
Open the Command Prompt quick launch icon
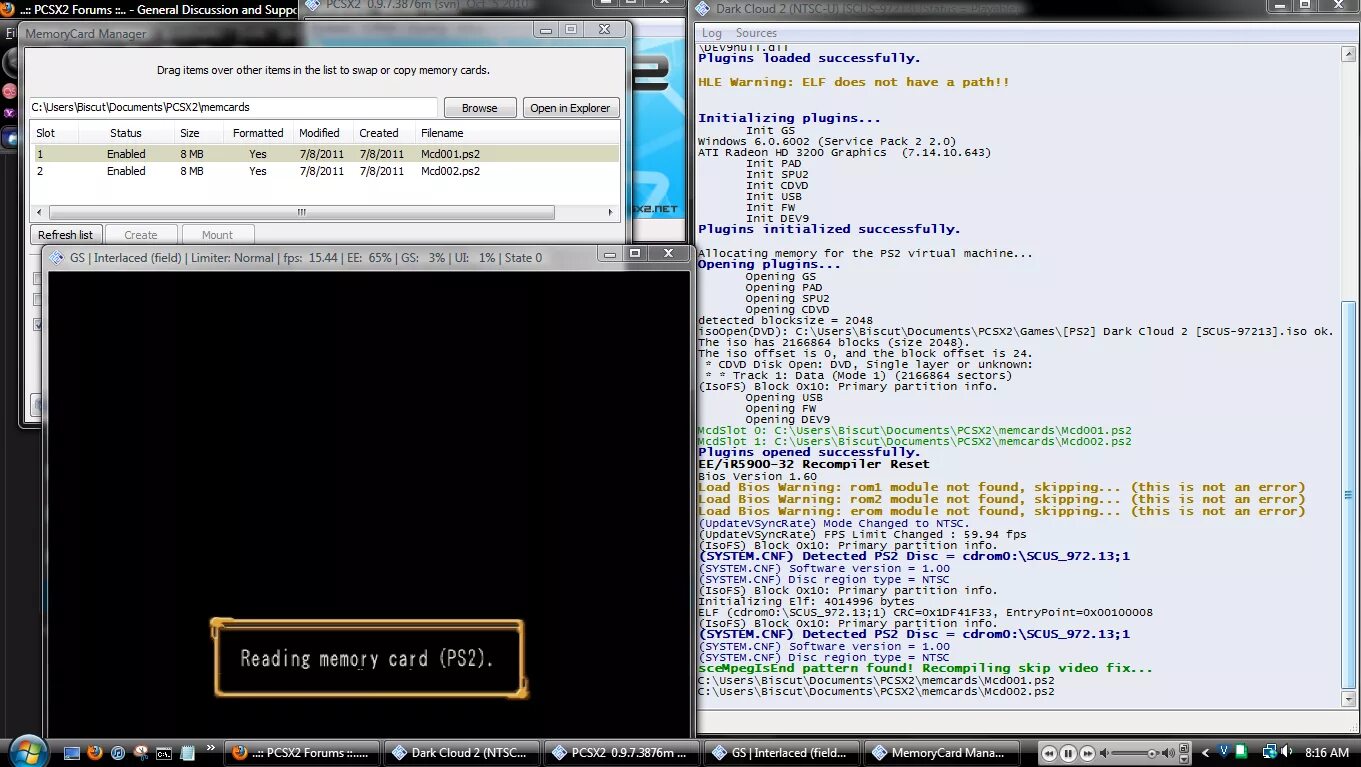tap(163, 752)
